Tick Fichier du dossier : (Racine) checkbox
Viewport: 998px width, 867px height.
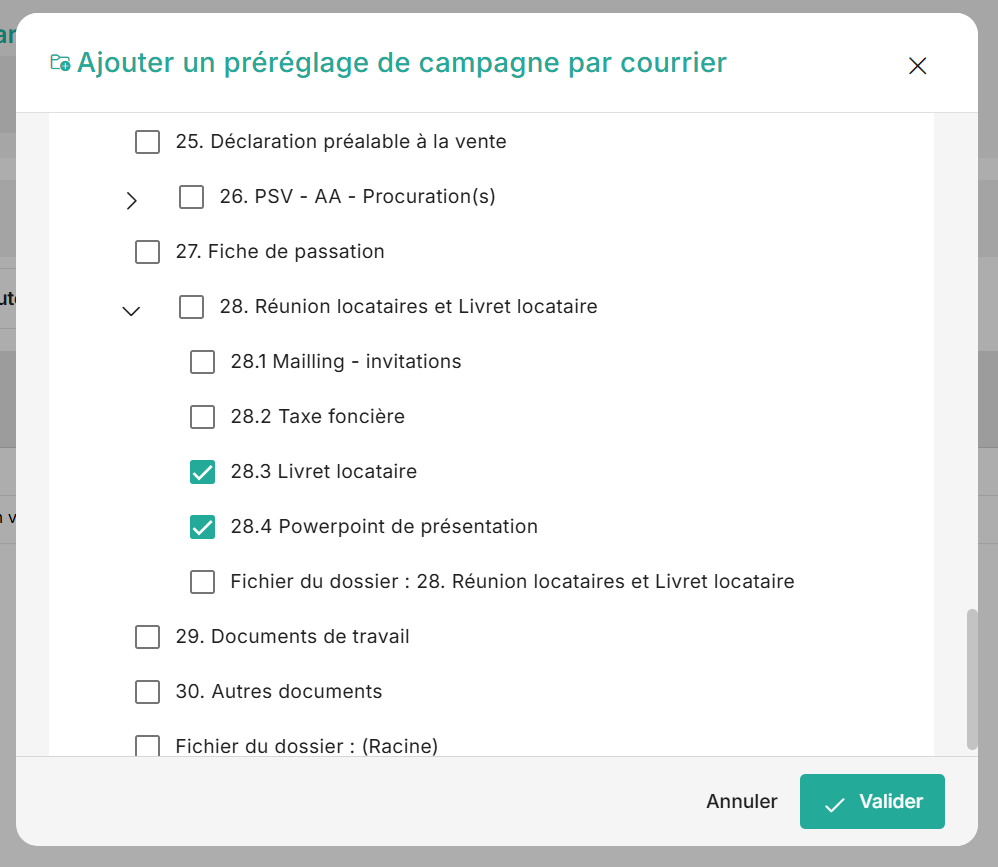147,746
